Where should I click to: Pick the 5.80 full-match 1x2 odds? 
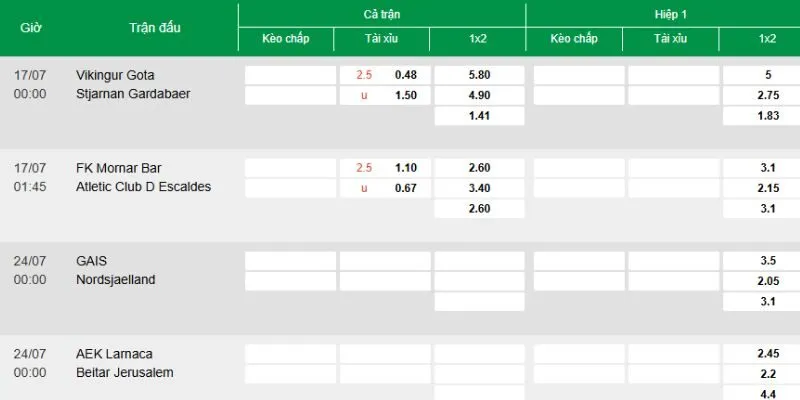[479, 75]
